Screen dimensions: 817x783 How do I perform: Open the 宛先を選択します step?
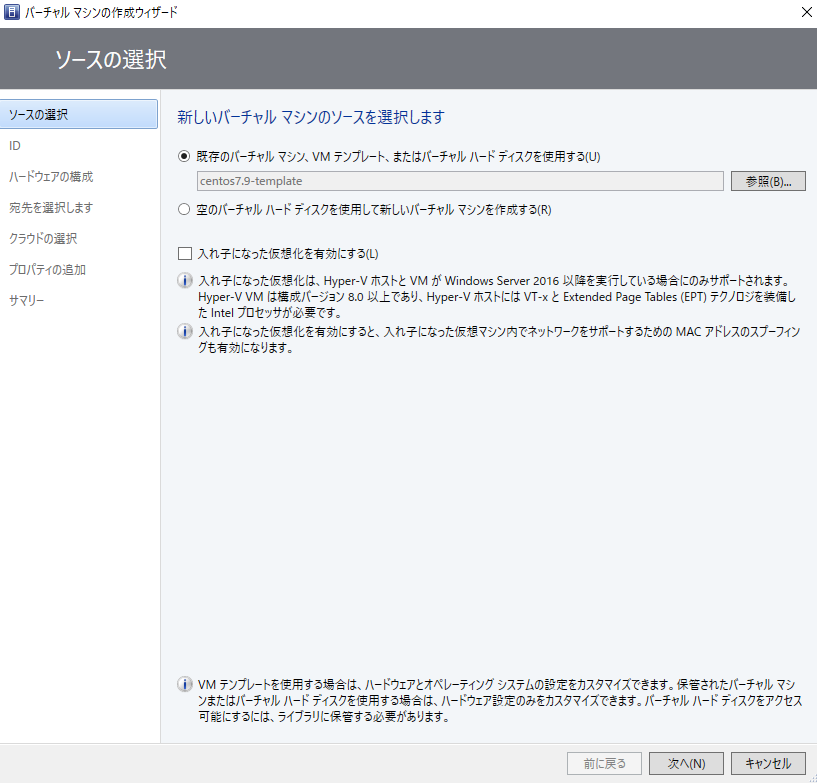tap(51, 207)
